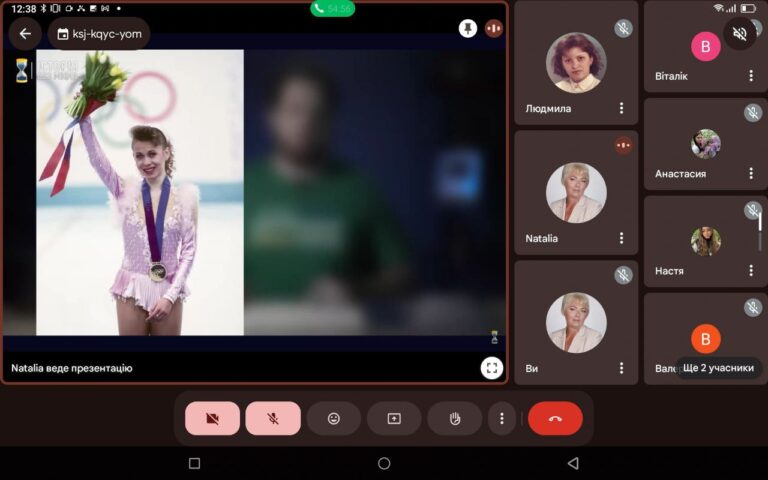Screen dimensions: 768x480
Task: Hang up the call
Action: coord(555,418)
